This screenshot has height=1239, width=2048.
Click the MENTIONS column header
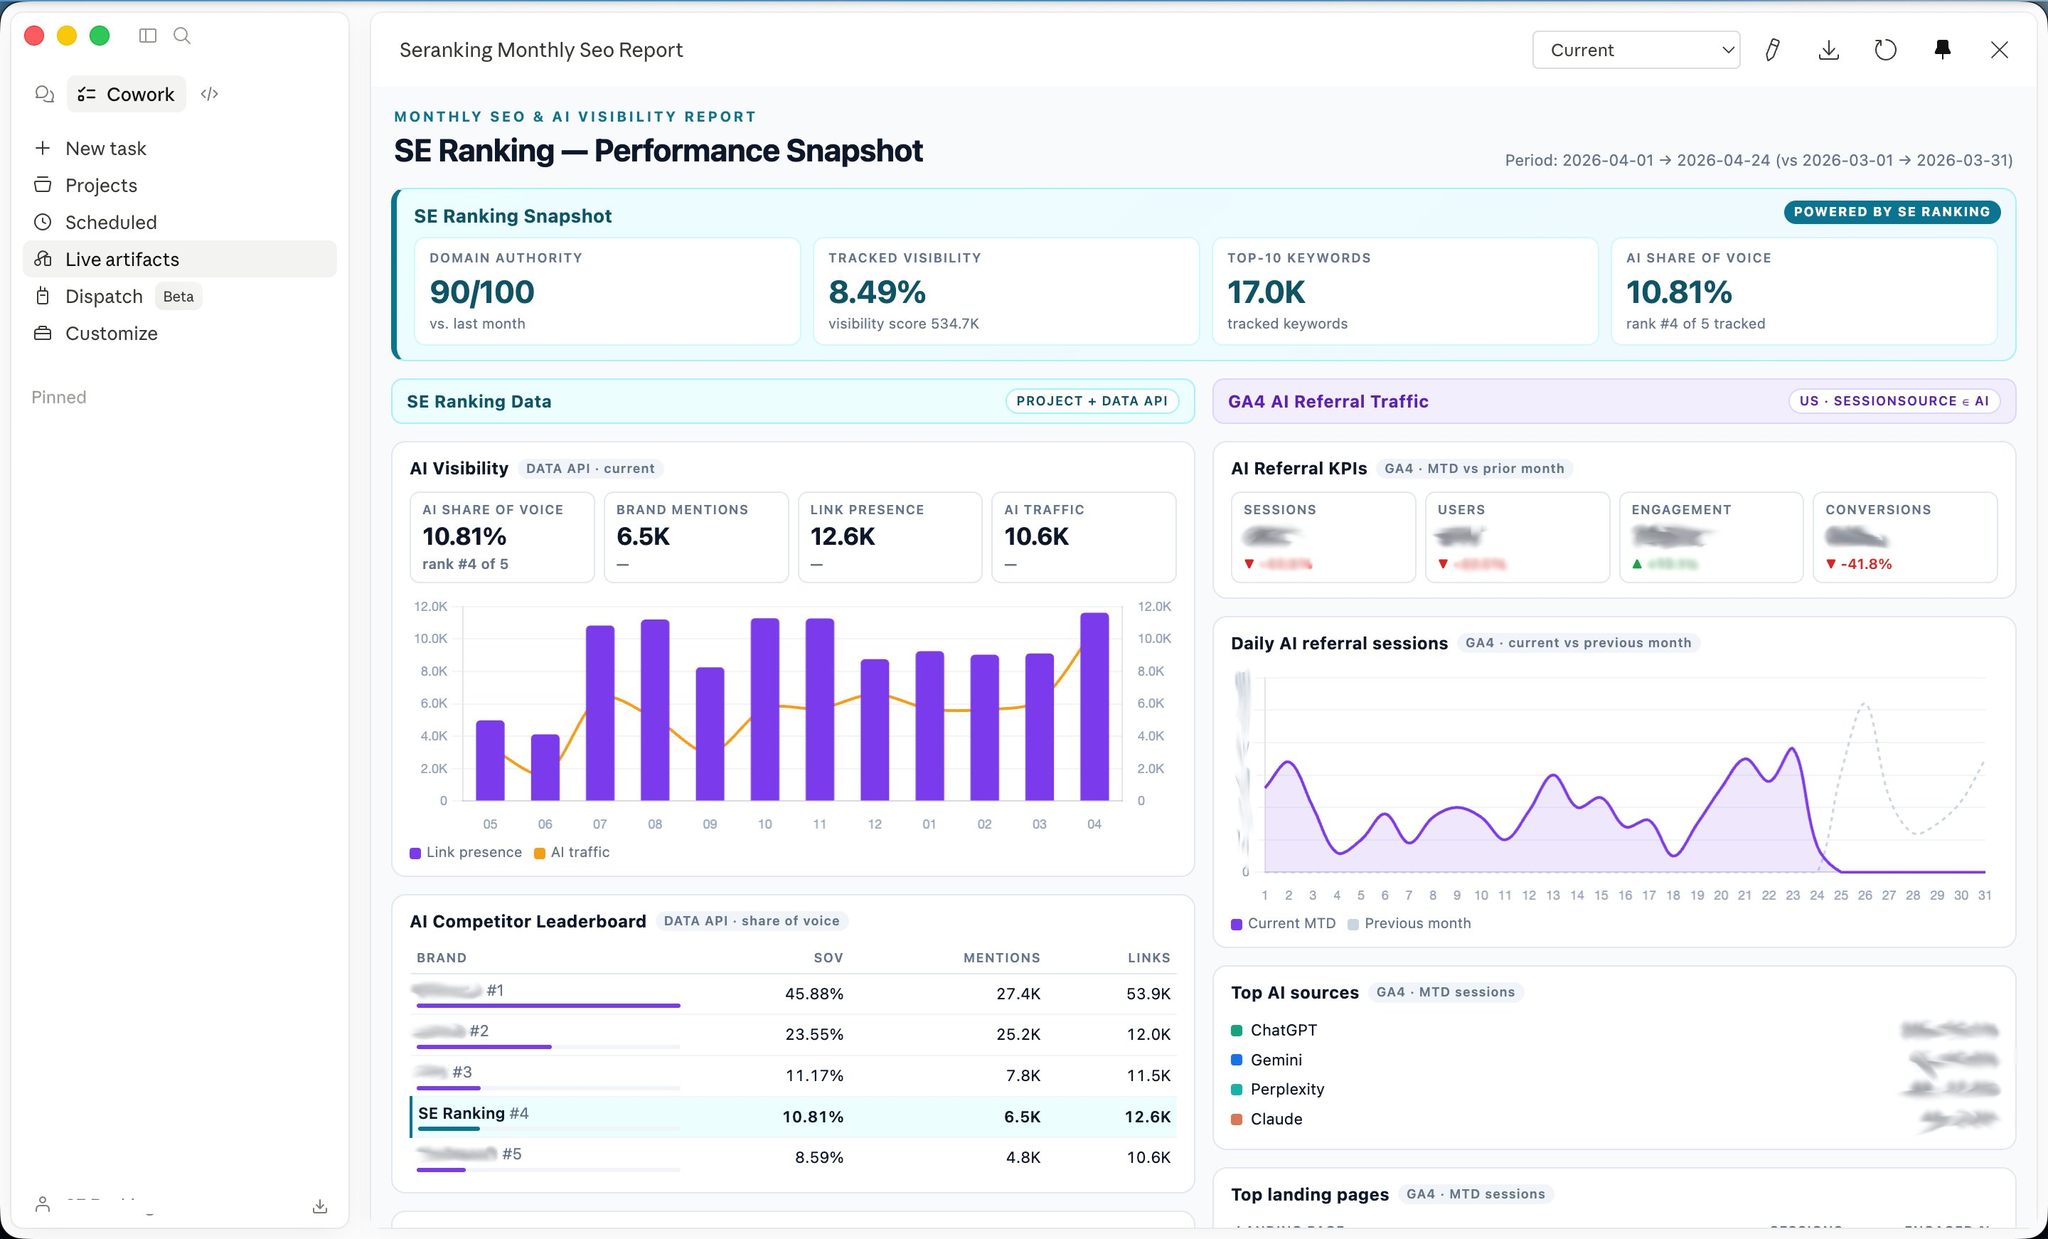[1001, 958]
